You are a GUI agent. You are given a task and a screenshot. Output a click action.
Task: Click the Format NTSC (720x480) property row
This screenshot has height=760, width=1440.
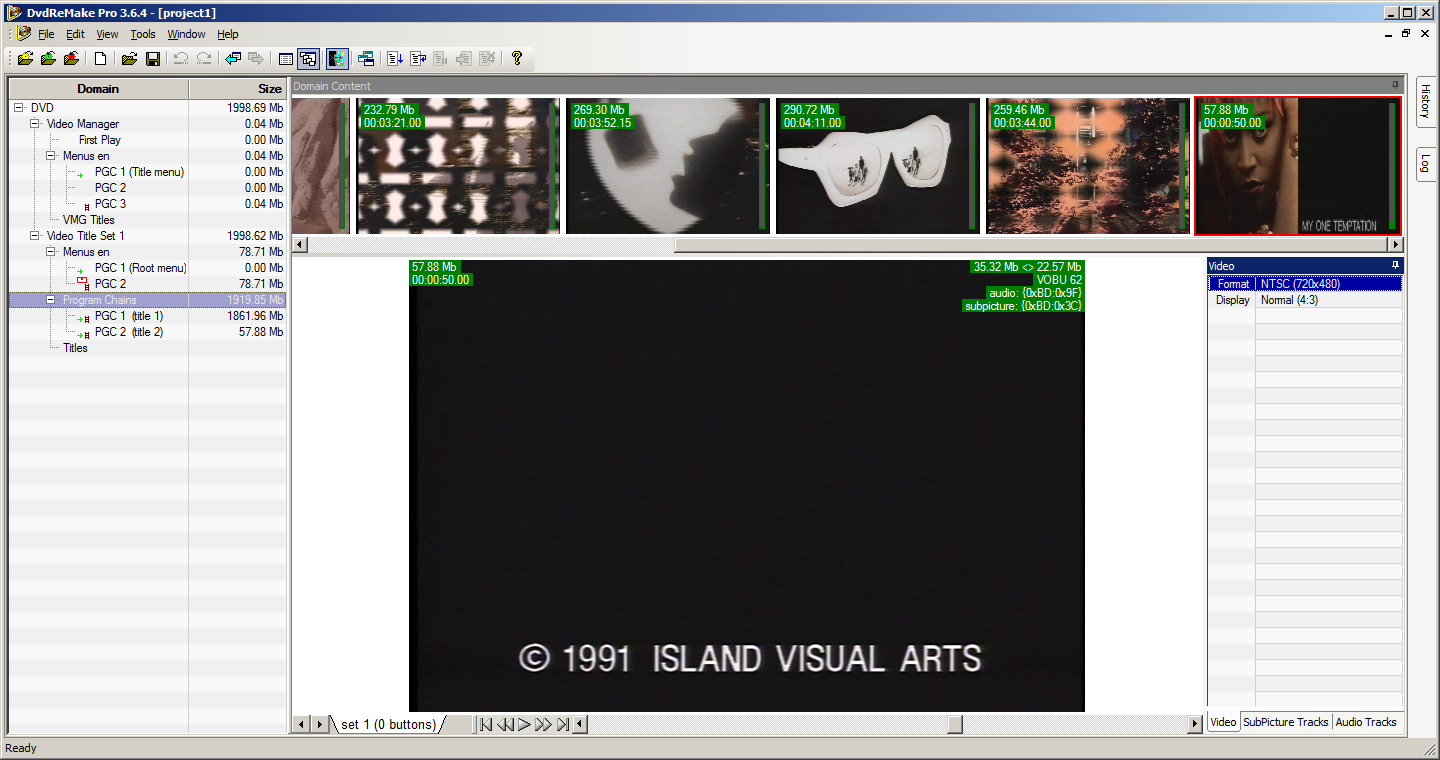pos(1305,284)
